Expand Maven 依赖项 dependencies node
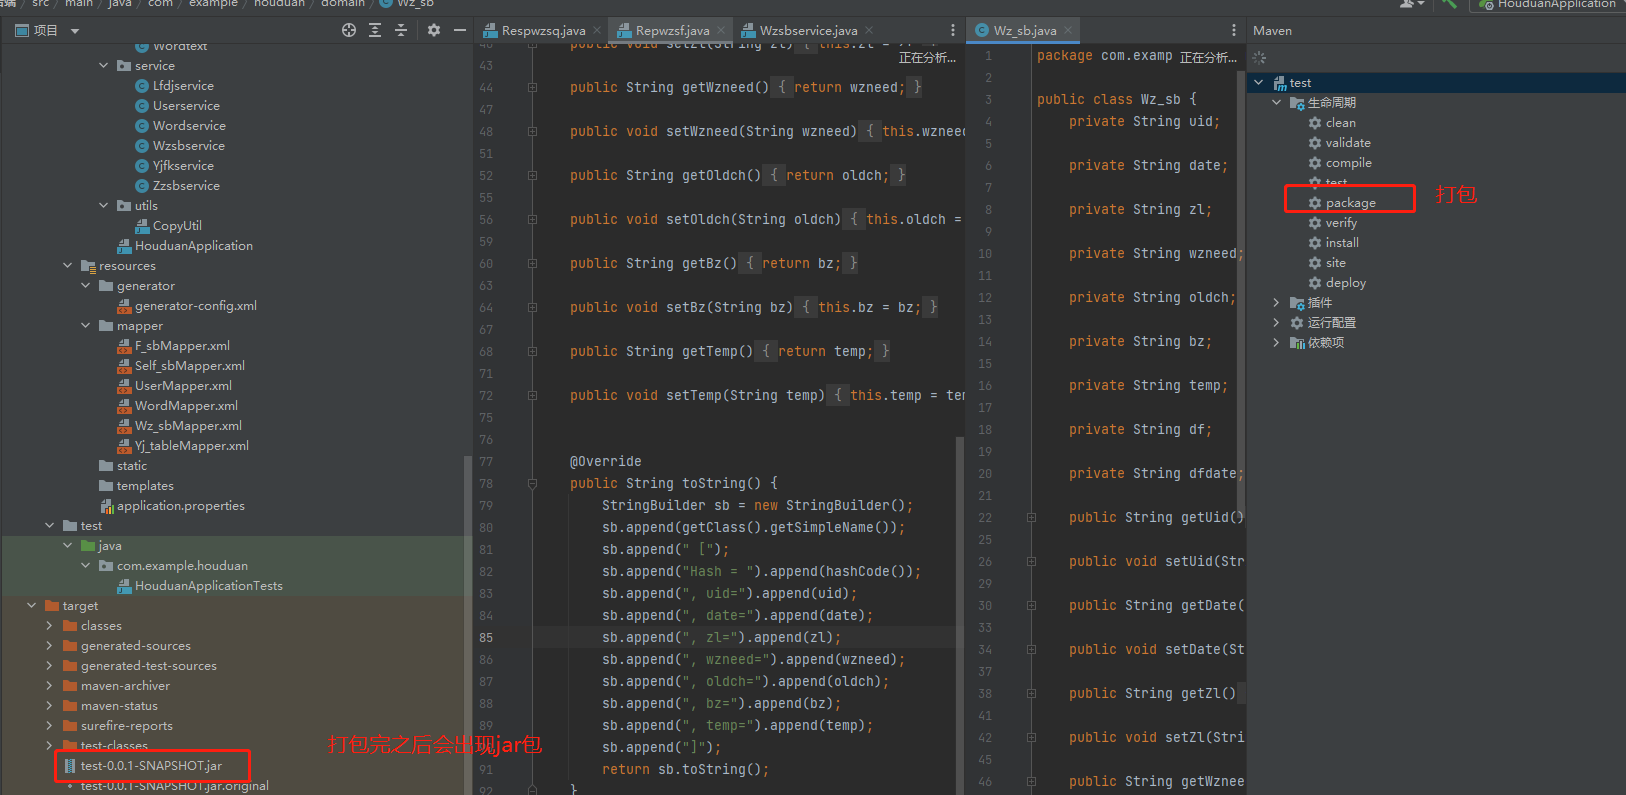 tap(1277, 343)
